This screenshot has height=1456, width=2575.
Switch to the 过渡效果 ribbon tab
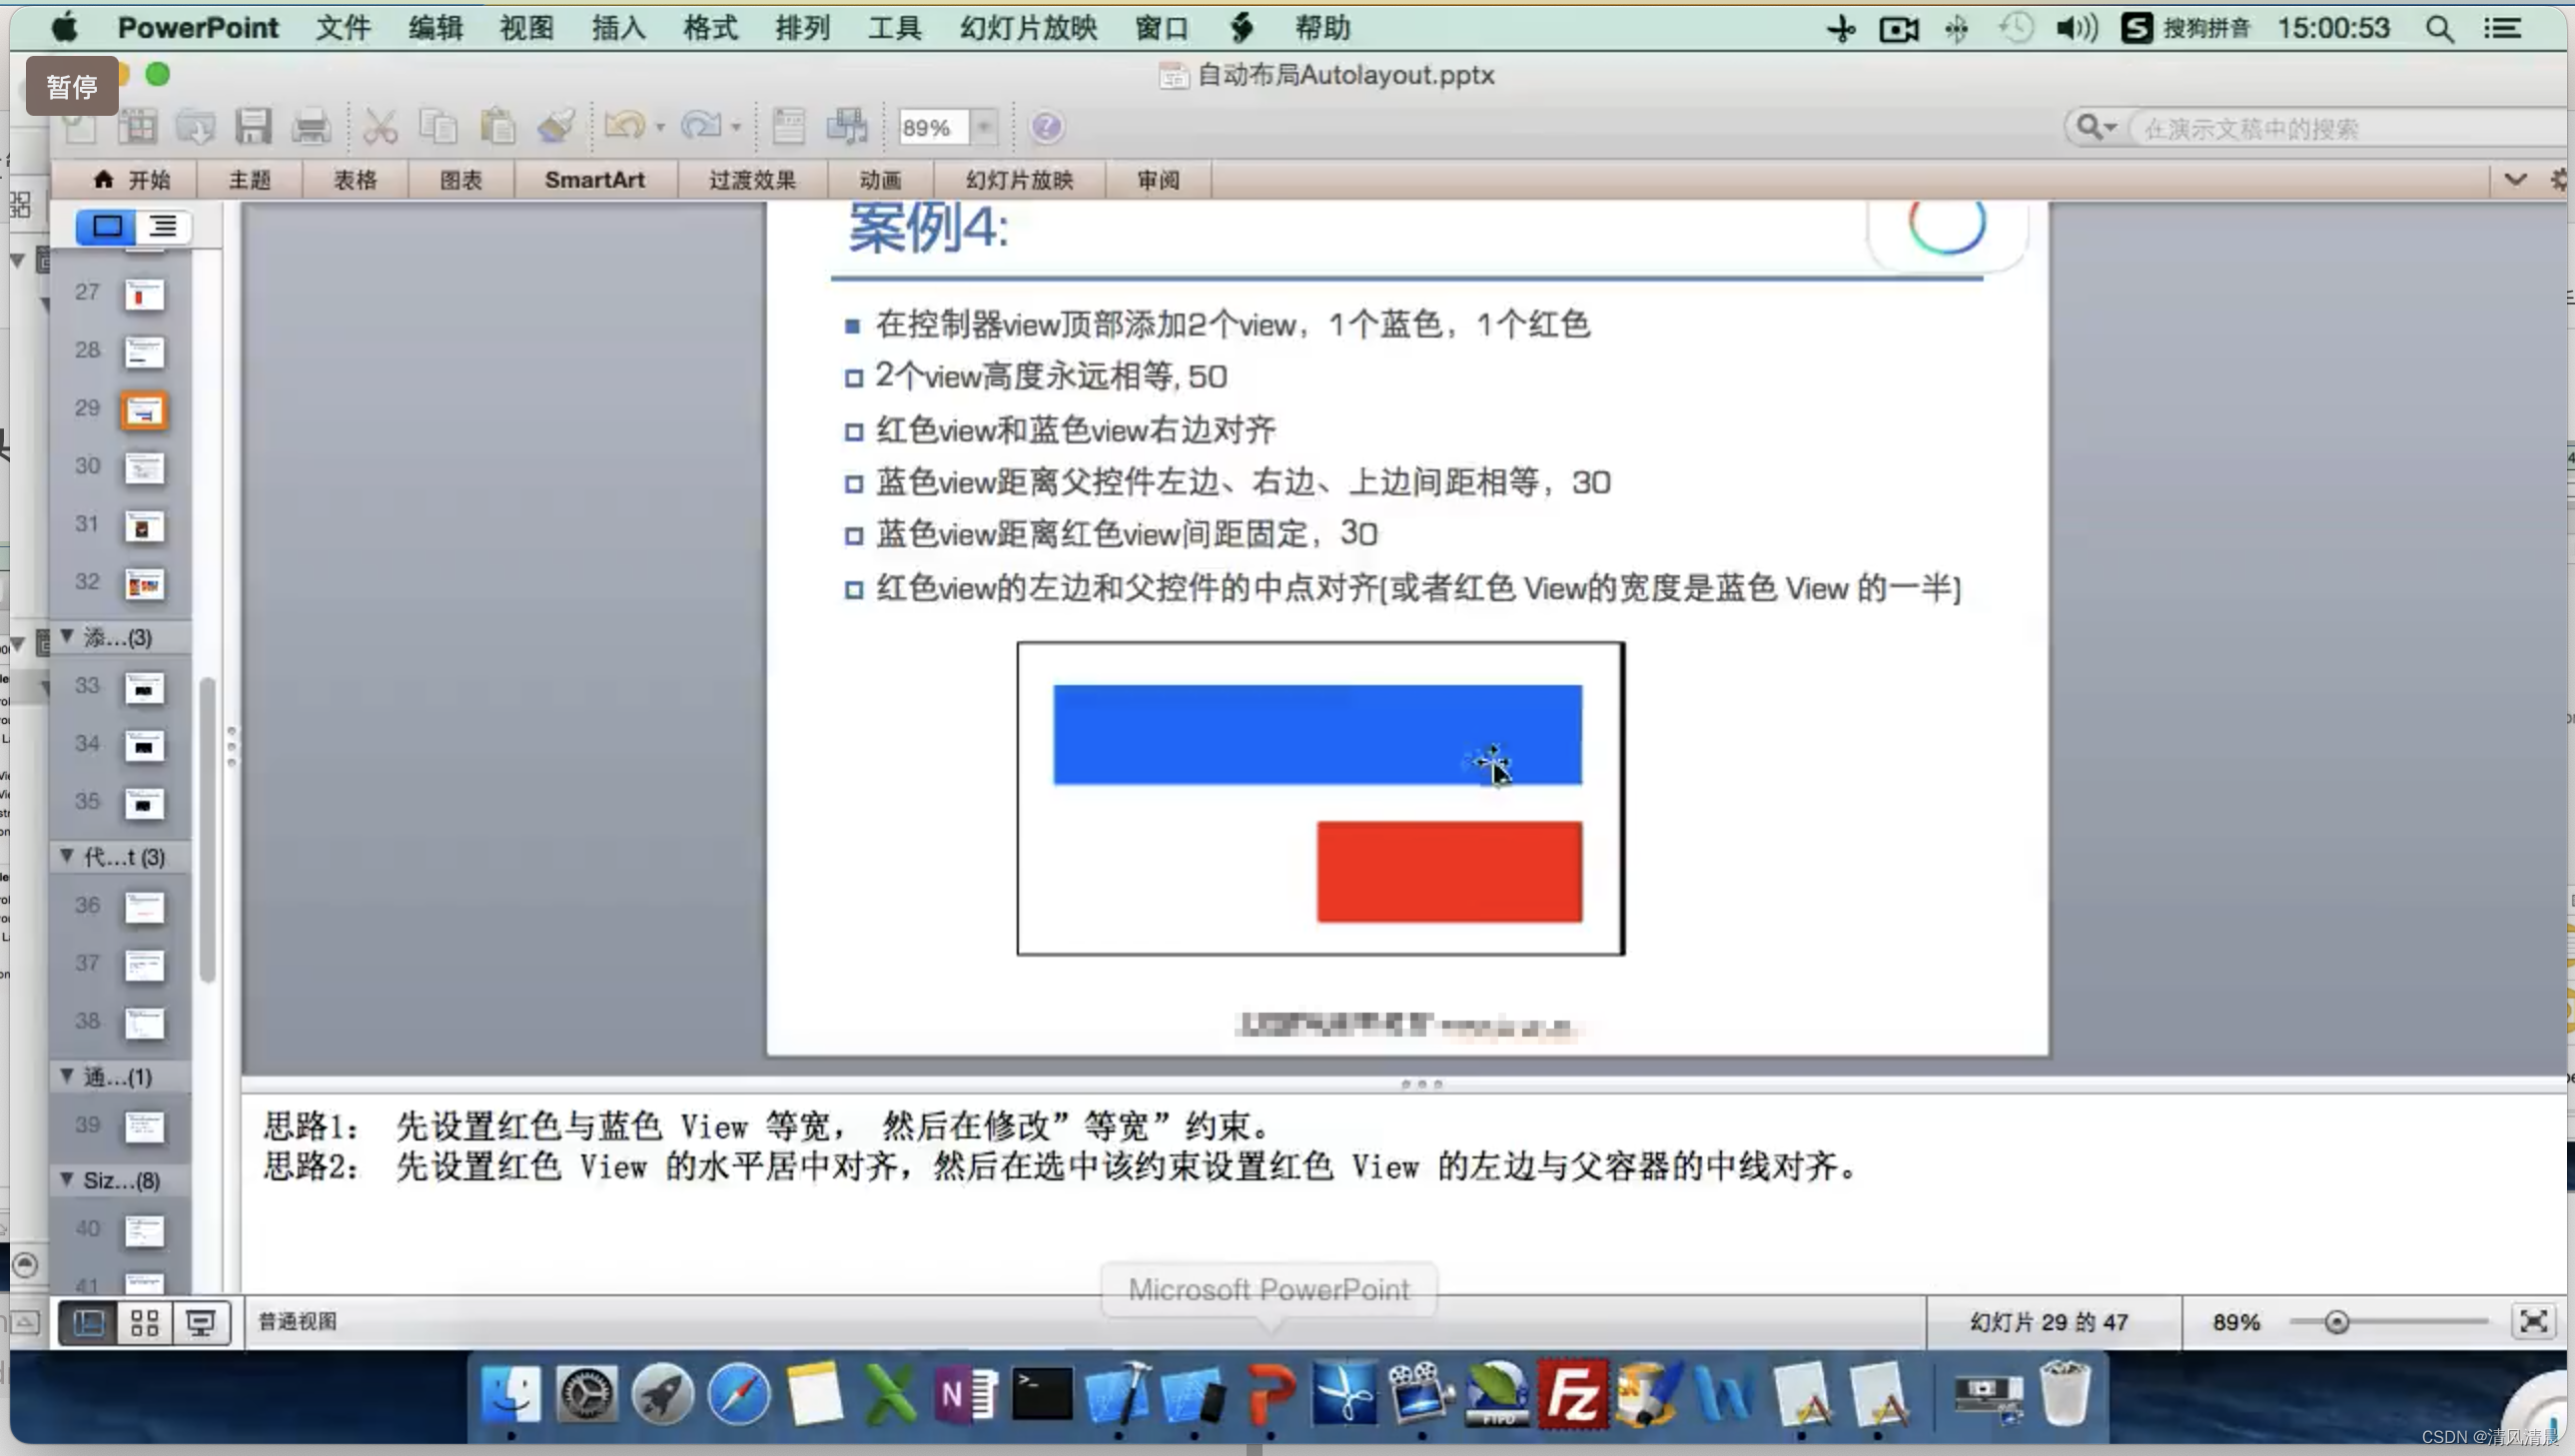point(752,180)
